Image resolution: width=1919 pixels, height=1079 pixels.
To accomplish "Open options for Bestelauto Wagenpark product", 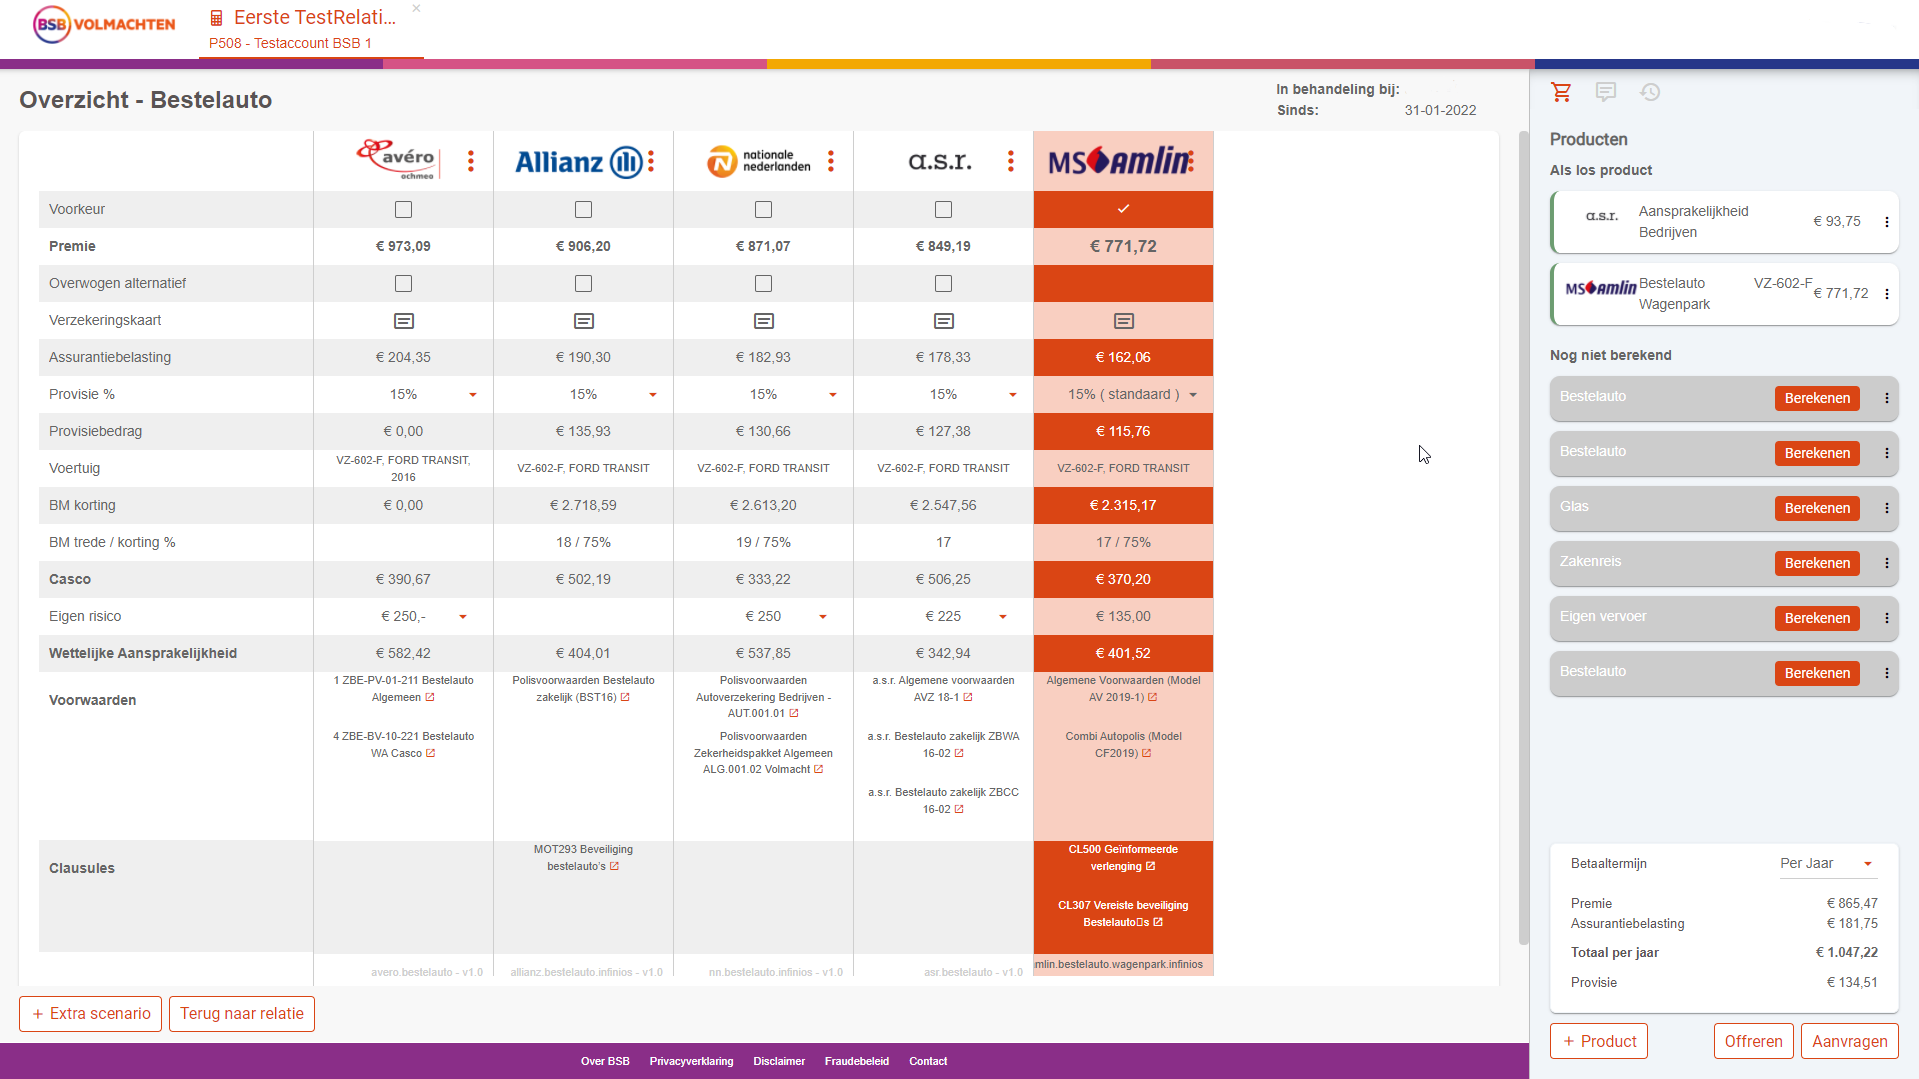I will click(x=1887, y=294).
